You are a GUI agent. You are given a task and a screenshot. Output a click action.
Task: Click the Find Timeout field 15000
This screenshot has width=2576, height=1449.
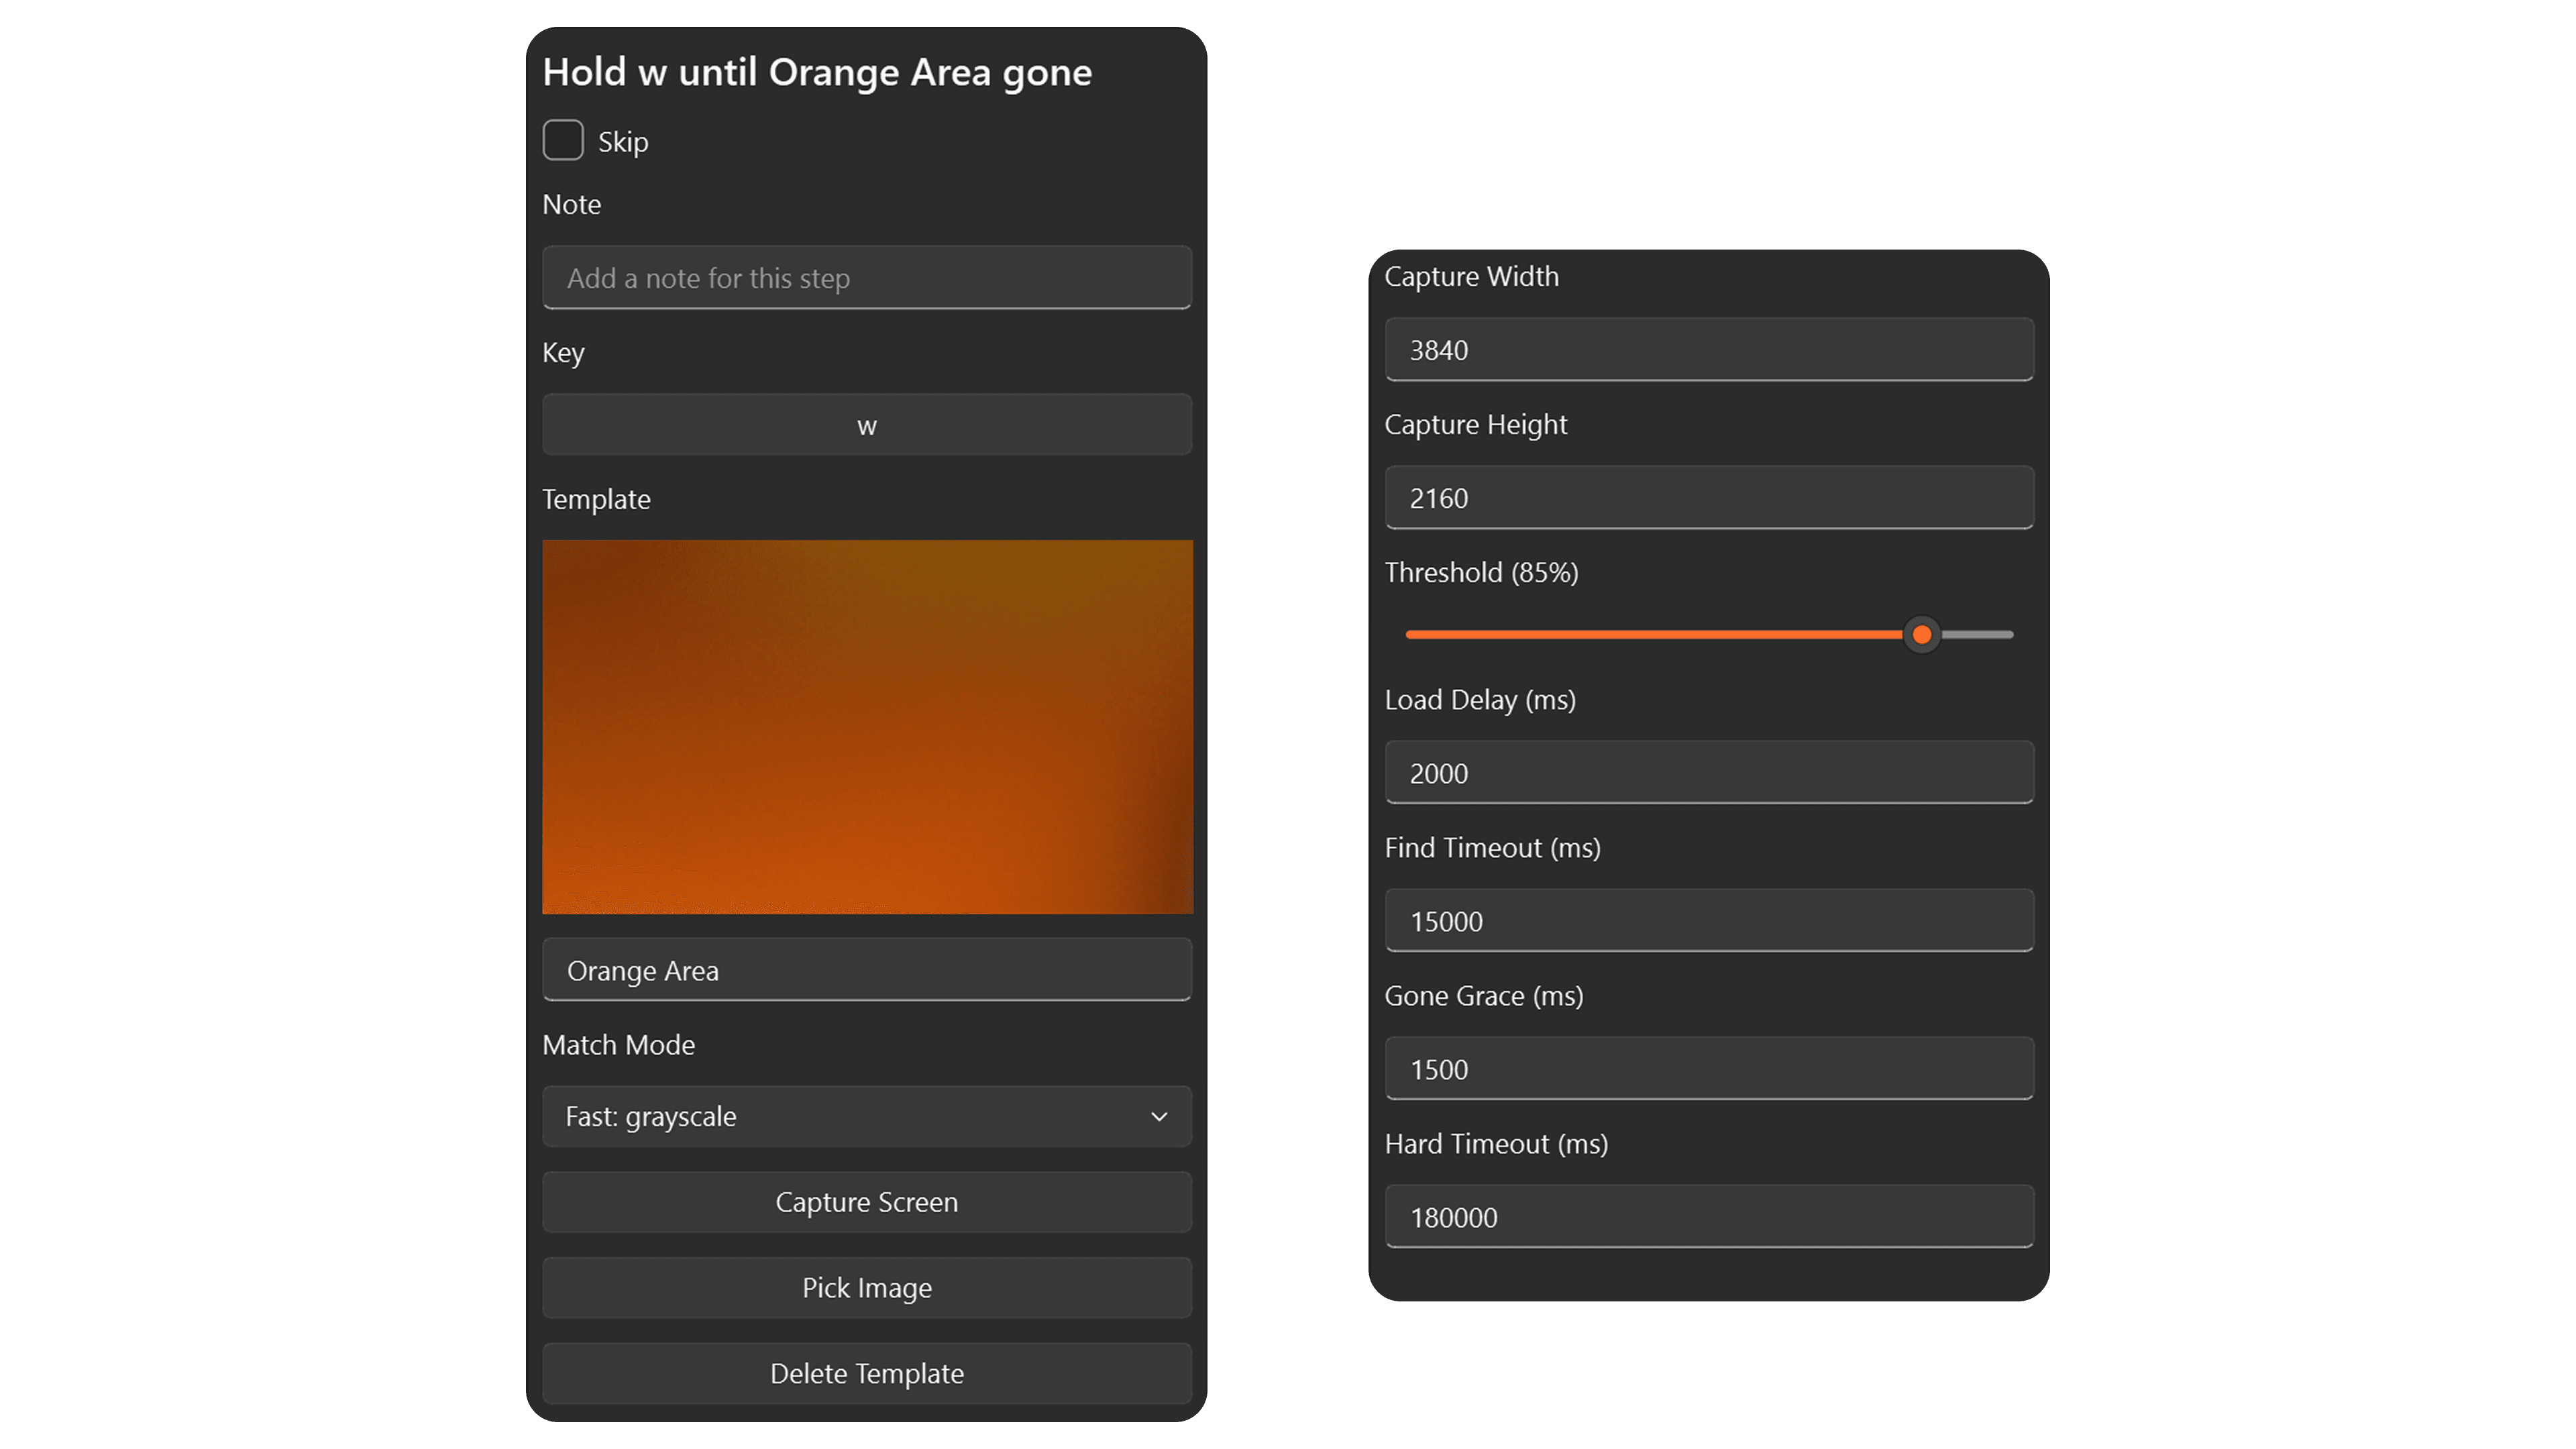1709,920
